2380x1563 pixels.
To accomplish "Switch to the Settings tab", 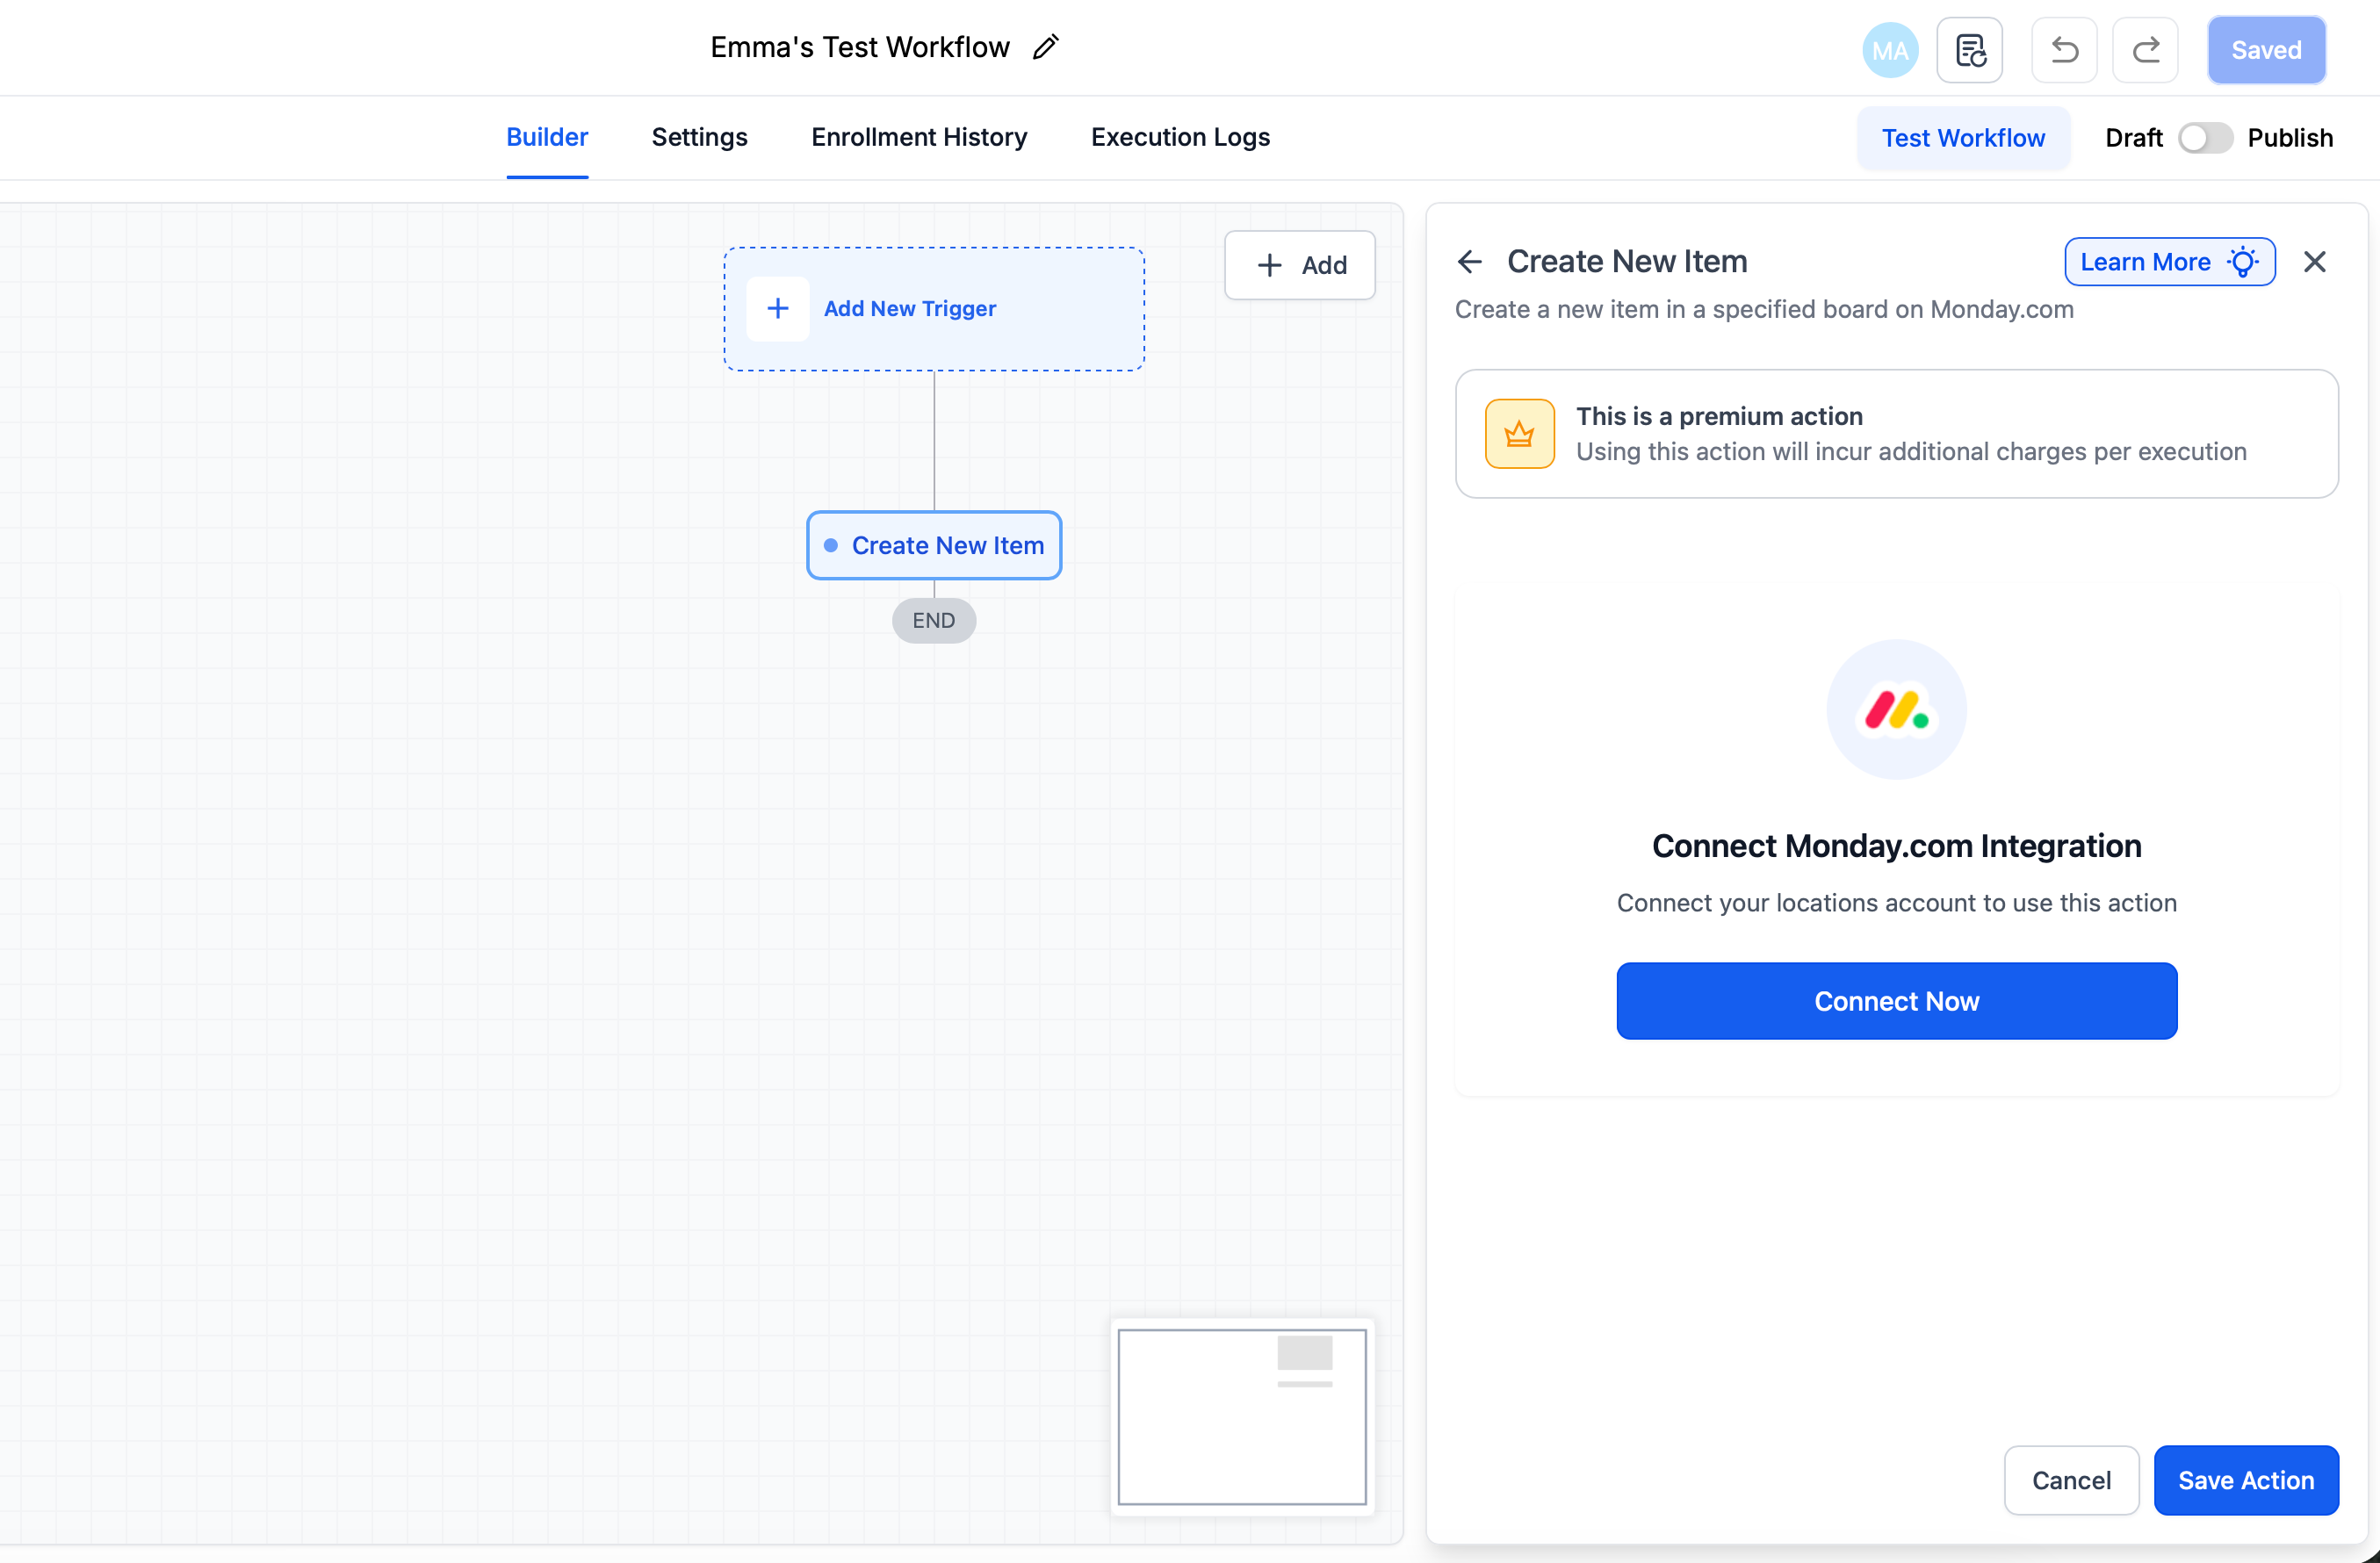I will click(x=699, y=137).
